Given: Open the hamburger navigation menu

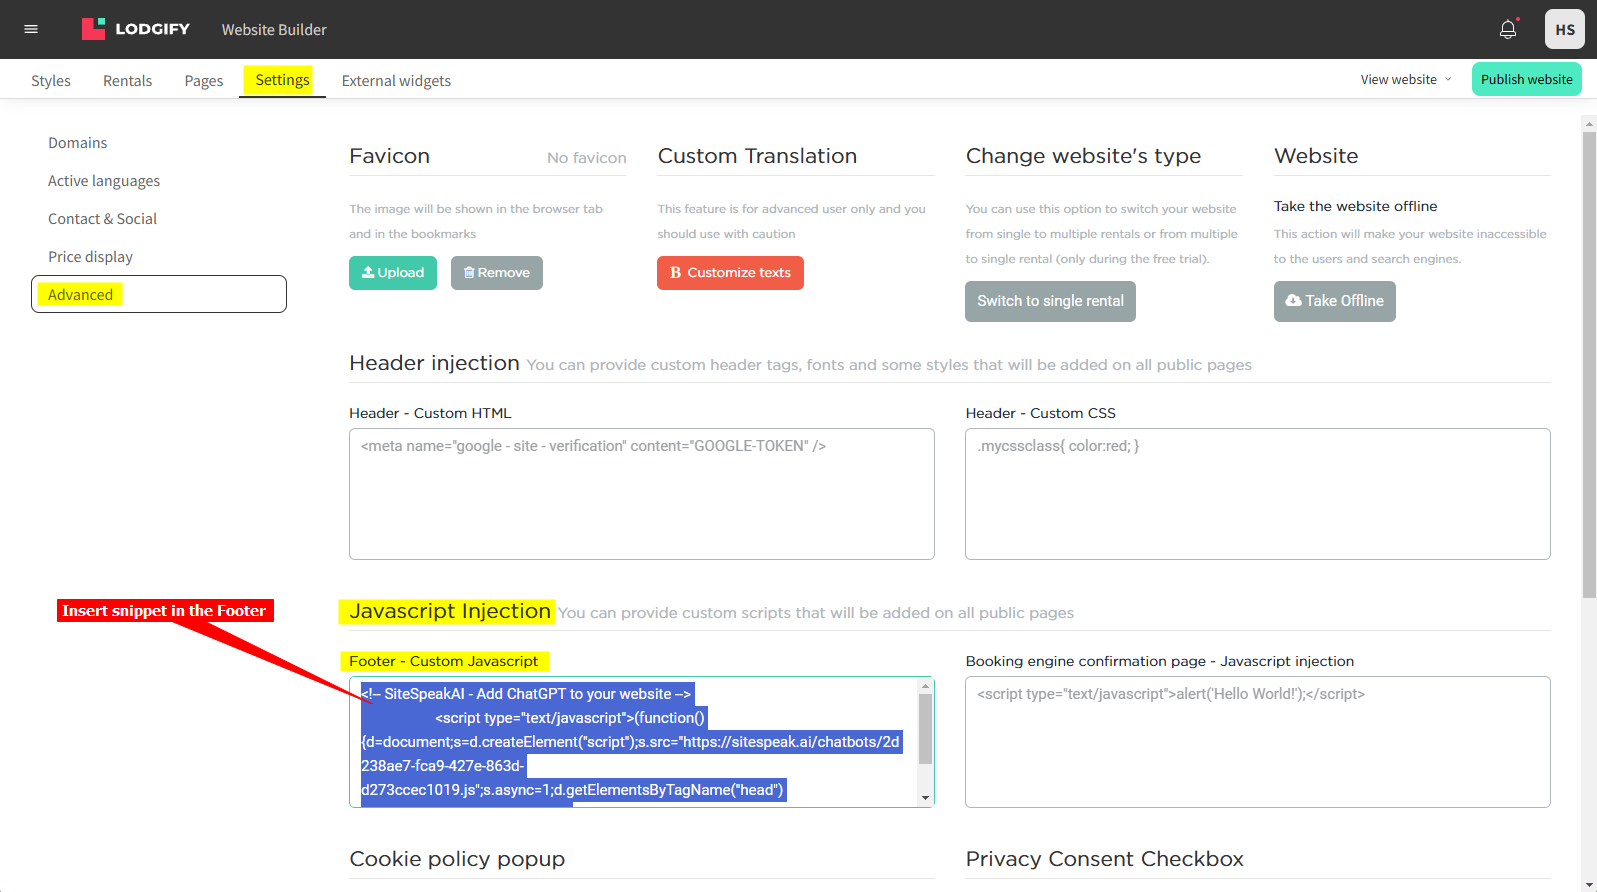Looking at the screenshot, I should pos(31,29).
